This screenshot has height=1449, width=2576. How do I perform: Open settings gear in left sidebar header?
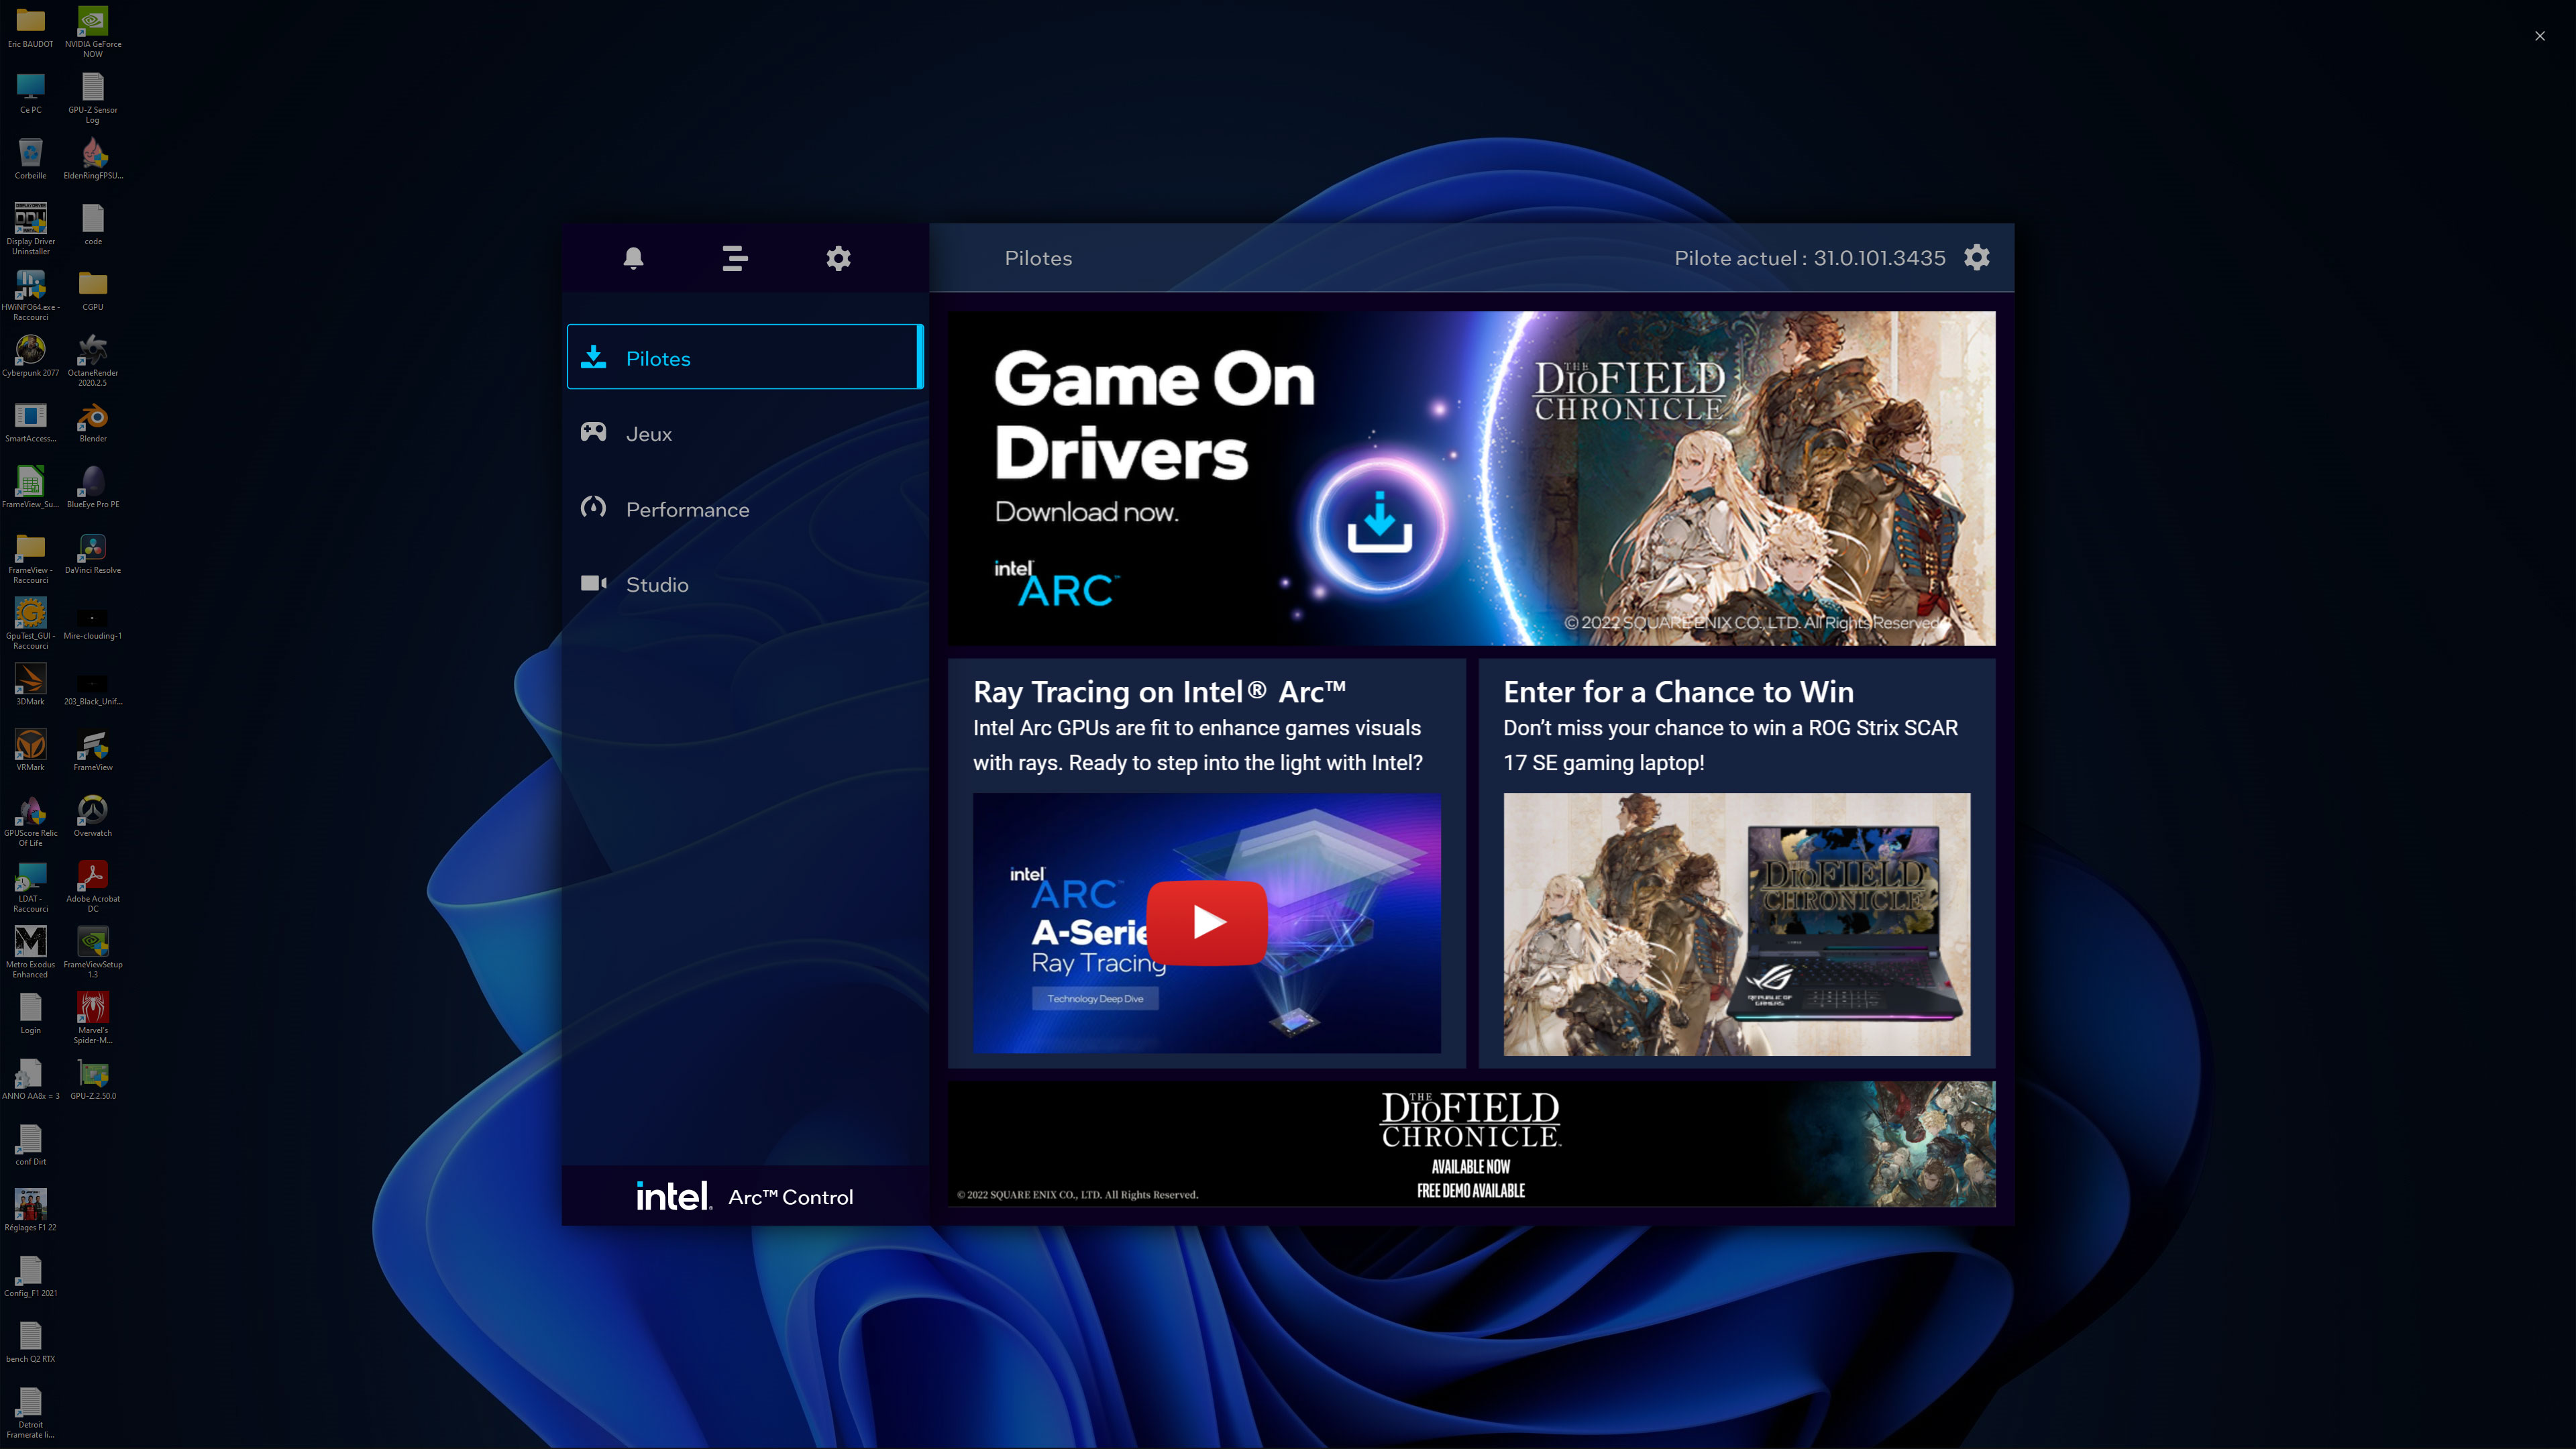point(838,258)
